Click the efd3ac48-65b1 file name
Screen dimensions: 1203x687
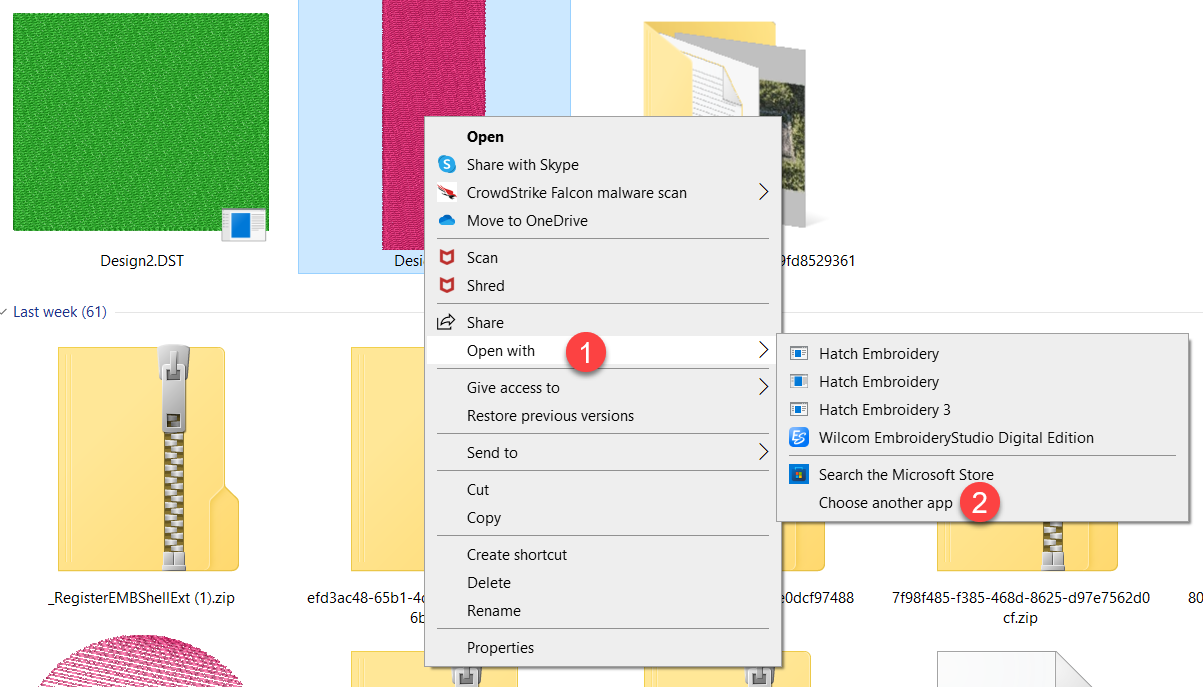tap(365, 608)
